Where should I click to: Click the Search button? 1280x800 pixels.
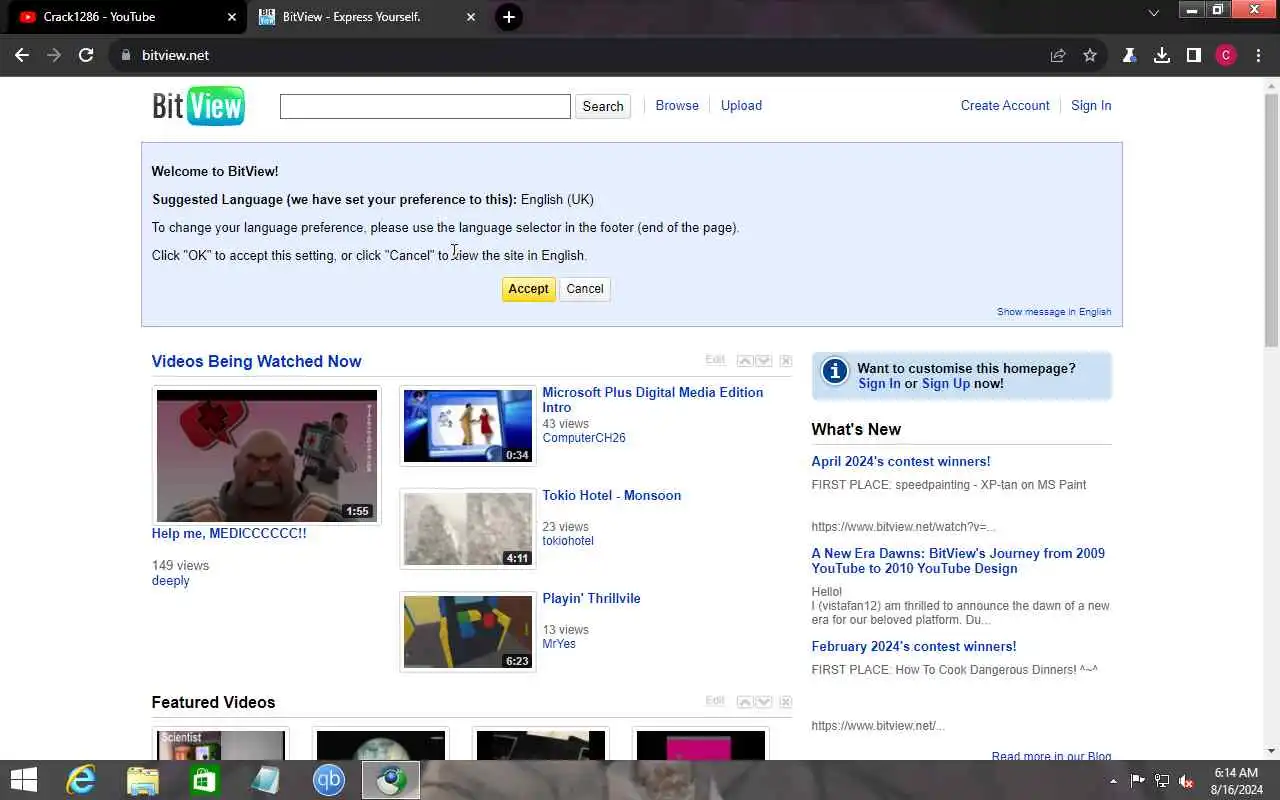603,106
